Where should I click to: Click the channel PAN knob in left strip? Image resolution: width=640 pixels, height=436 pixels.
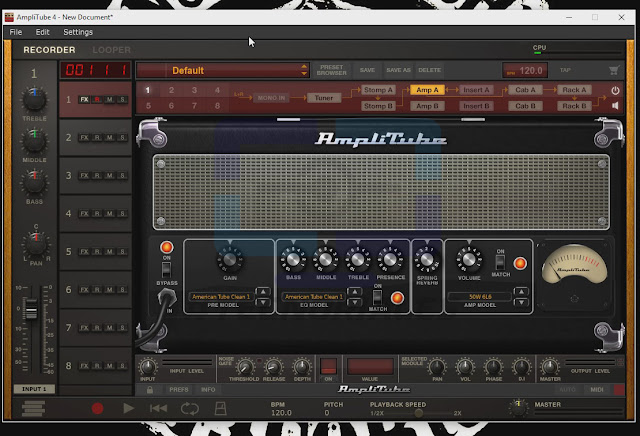coord(36,244)
